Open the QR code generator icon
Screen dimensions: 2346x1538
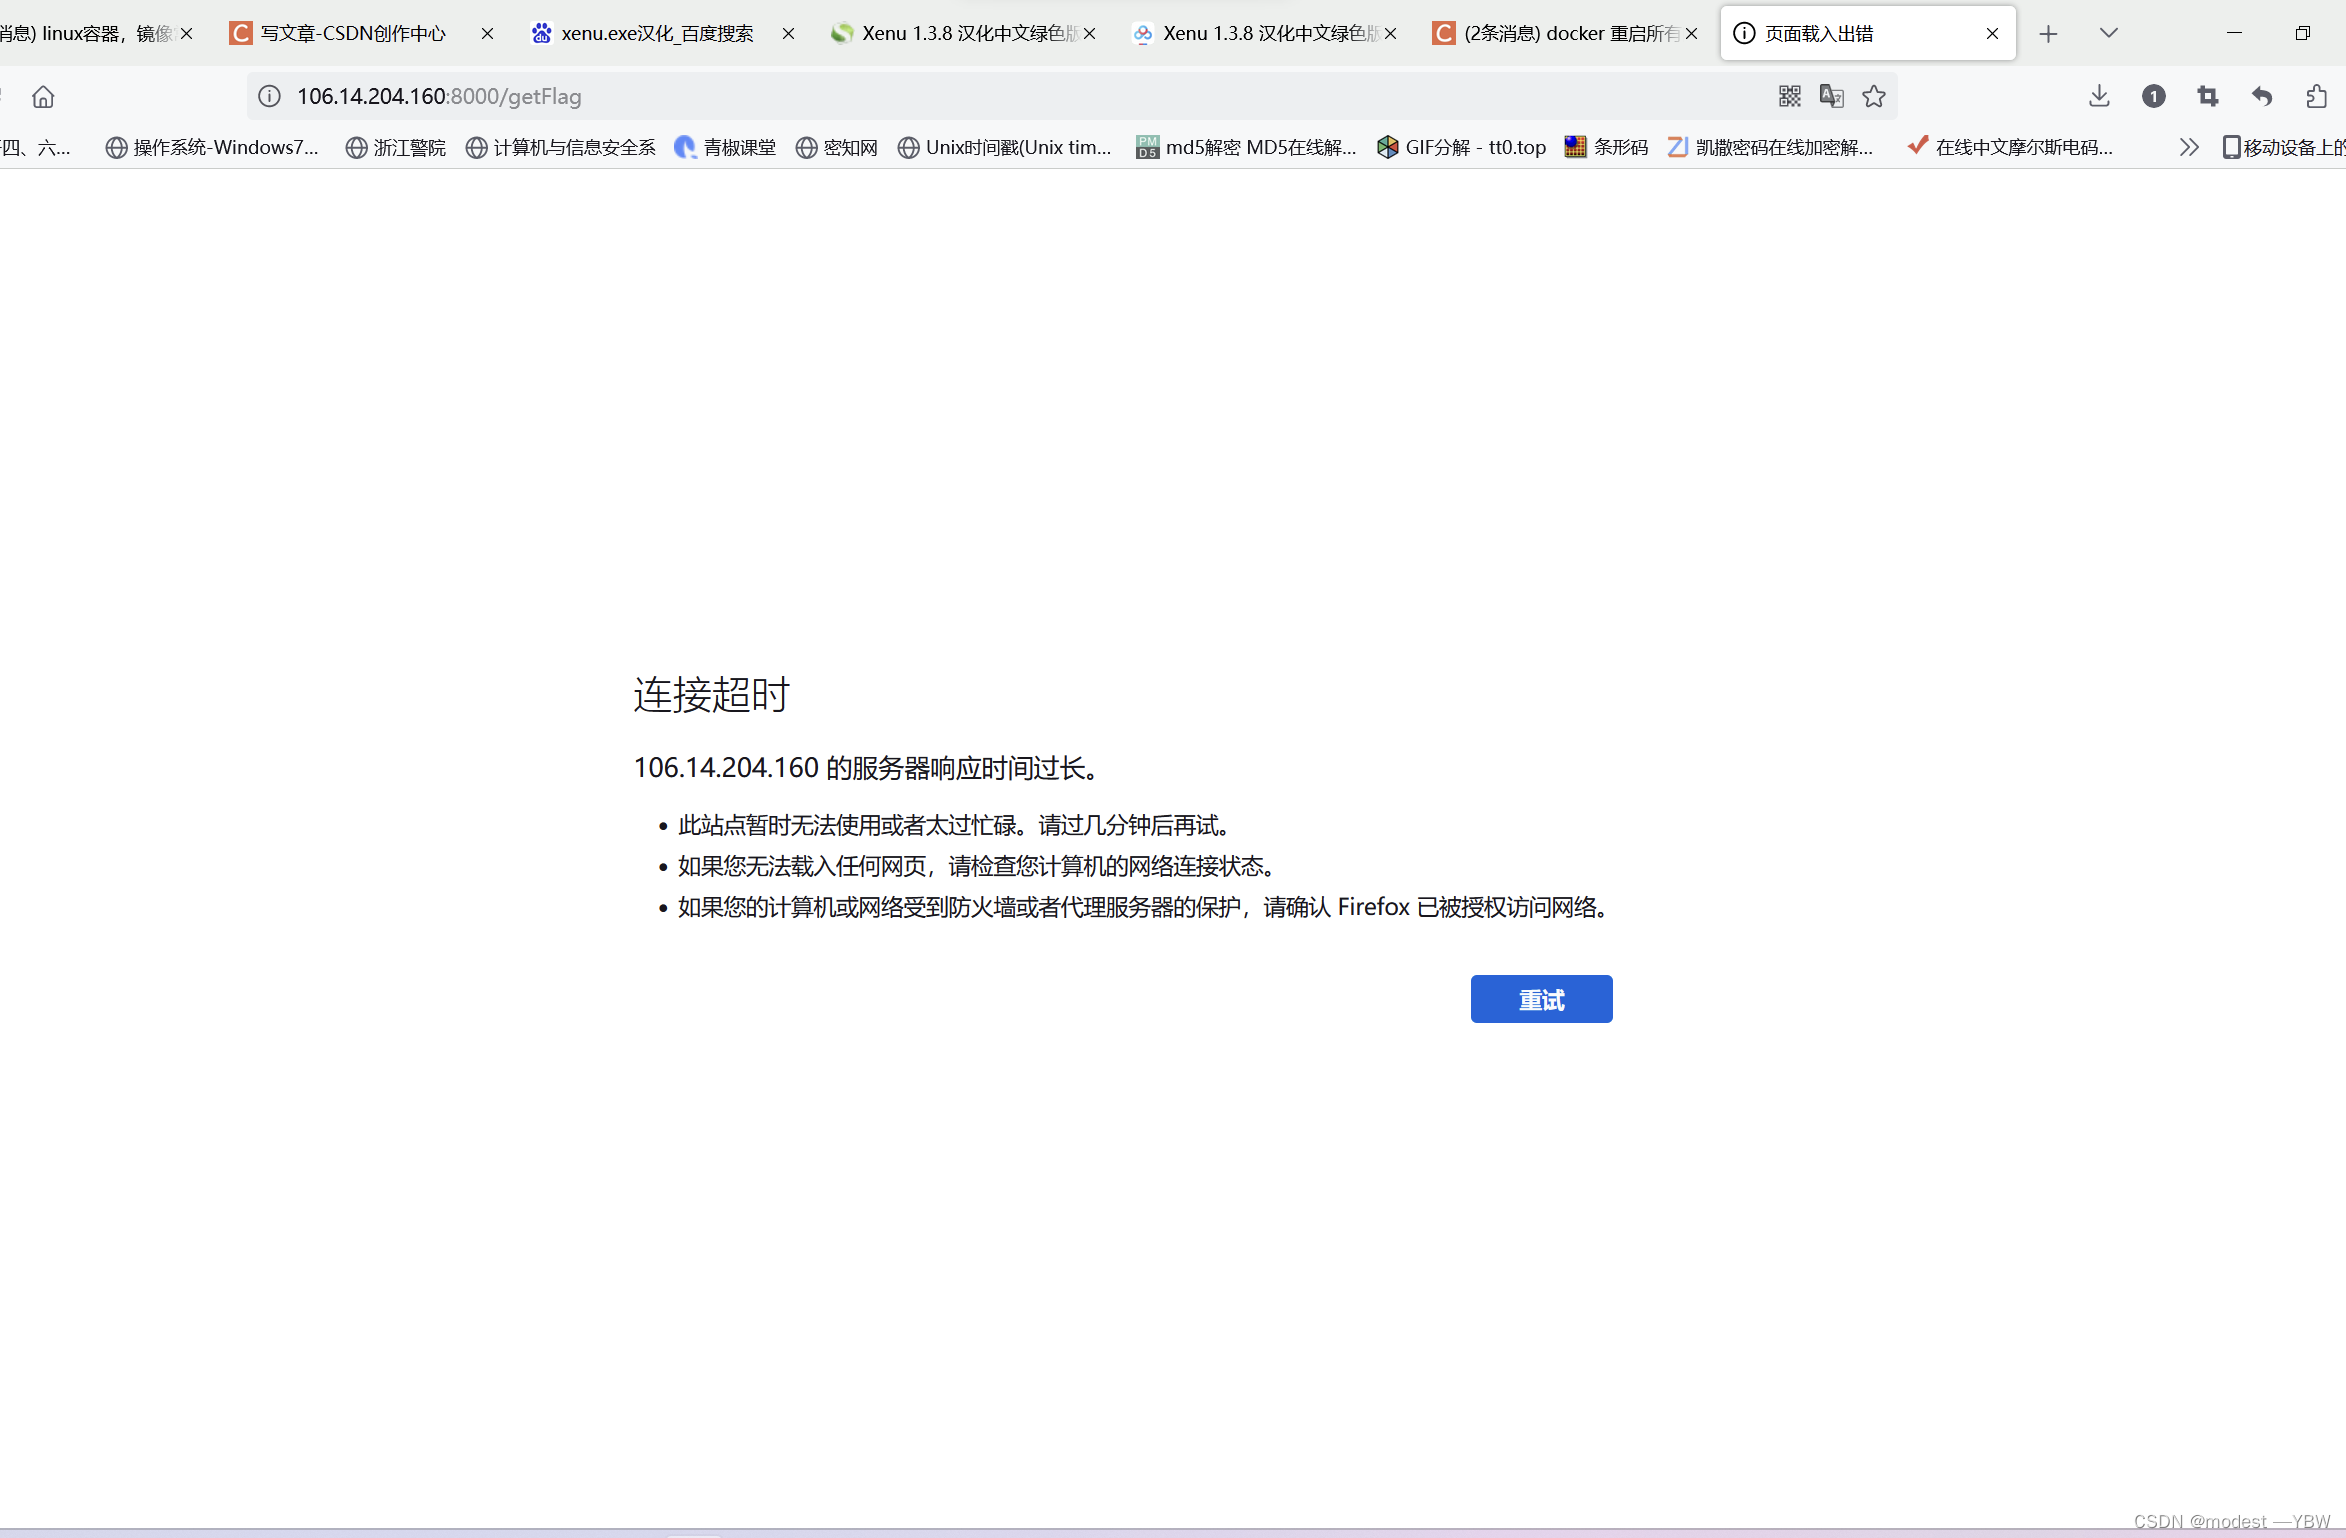coord(1790,96)
